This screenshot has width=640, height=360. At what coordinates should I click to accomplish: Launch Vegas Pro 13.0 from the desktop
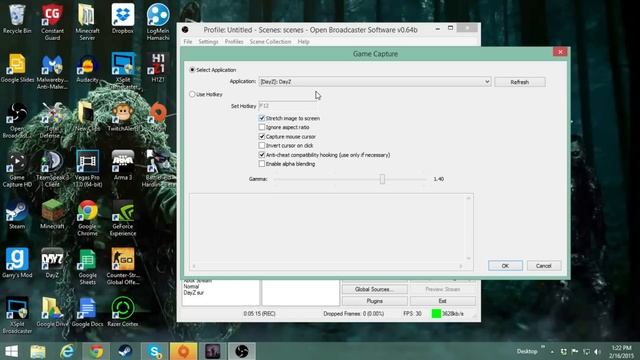coord(87,169)
